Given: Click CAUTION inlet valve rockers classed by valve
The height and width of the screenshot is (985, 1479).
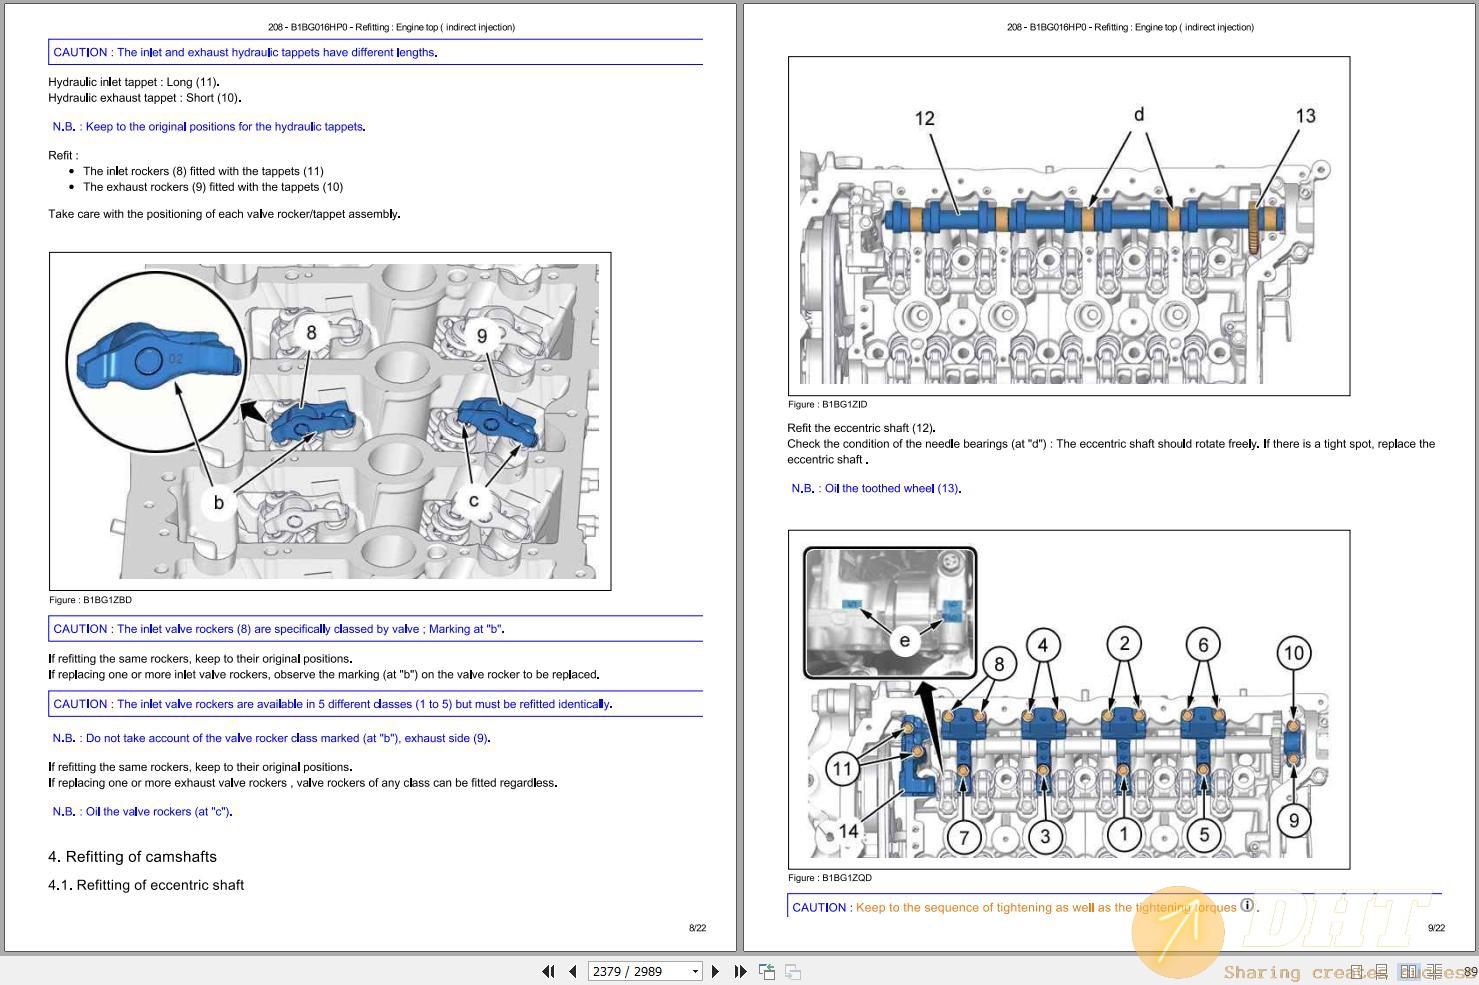Looking at the screenshot, I should (x=376, y=629).
